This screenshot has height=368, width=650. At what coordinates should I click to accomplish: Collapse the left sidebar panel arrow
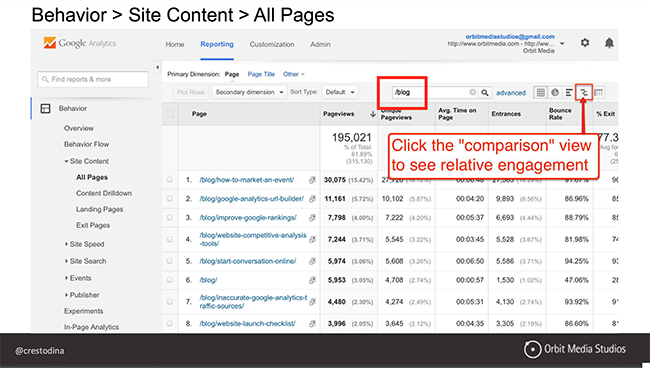coord(157,67)
